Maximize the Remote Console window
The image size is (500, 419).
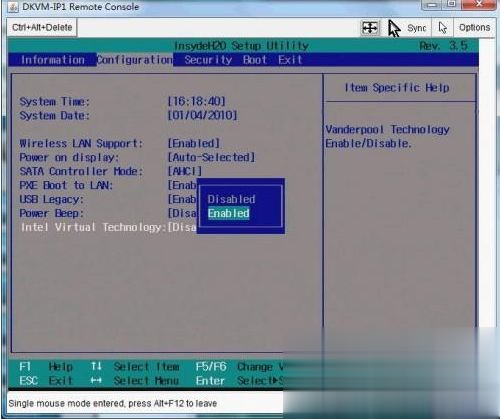pyautogui.click(x=452, y=5)
